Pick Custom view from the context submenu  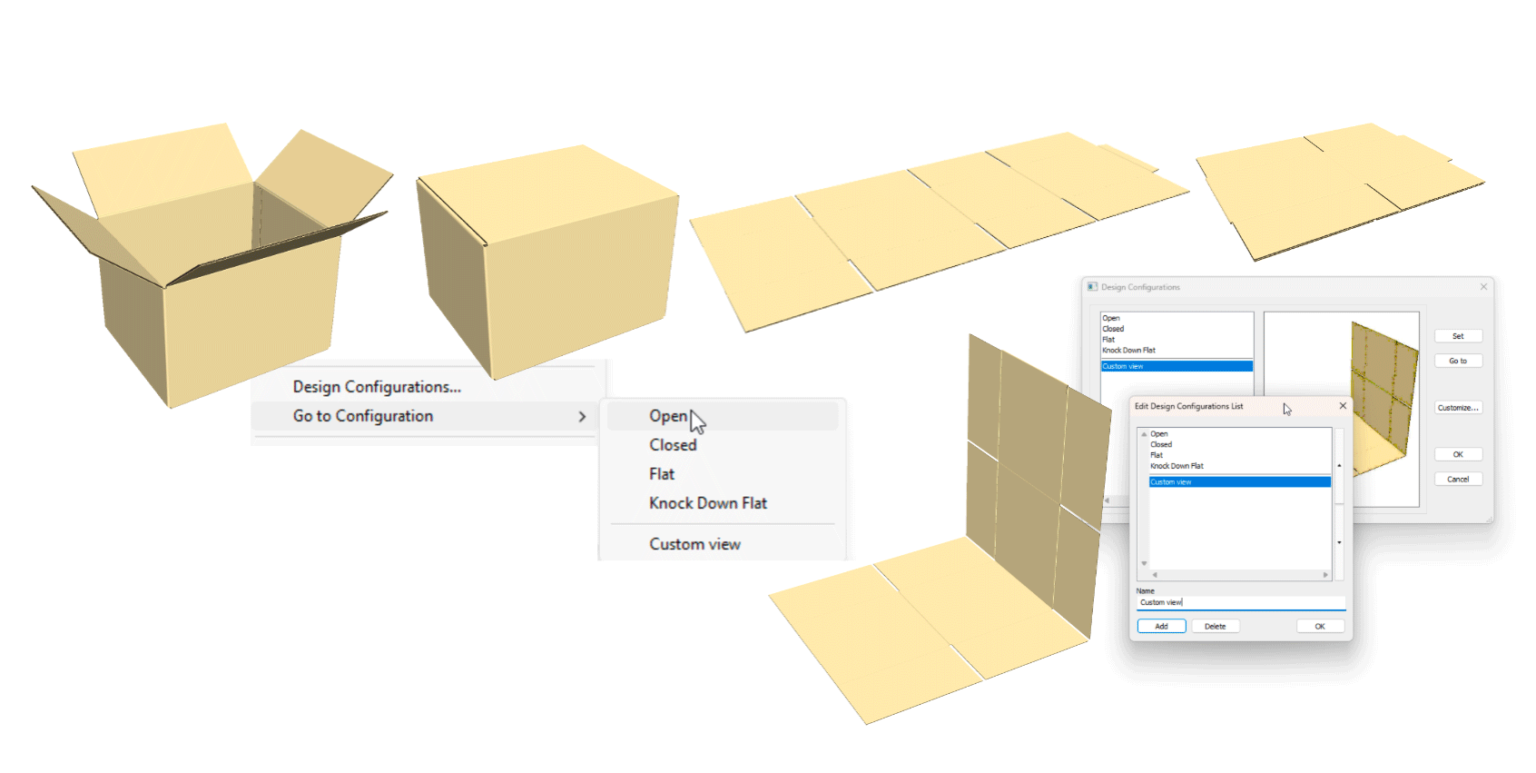click(x=694, y=544)
